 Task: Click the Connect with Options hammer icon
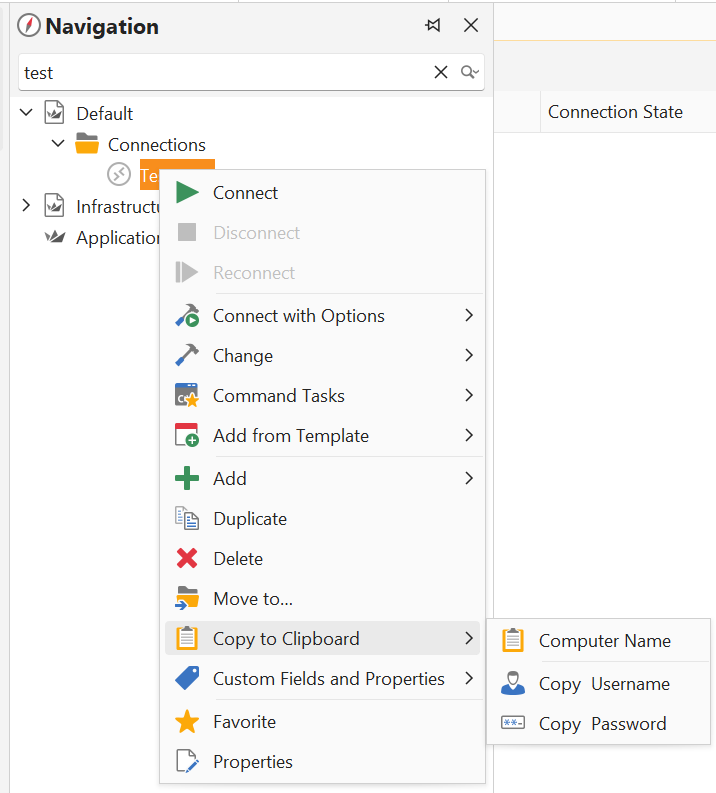tap(187, 316)
